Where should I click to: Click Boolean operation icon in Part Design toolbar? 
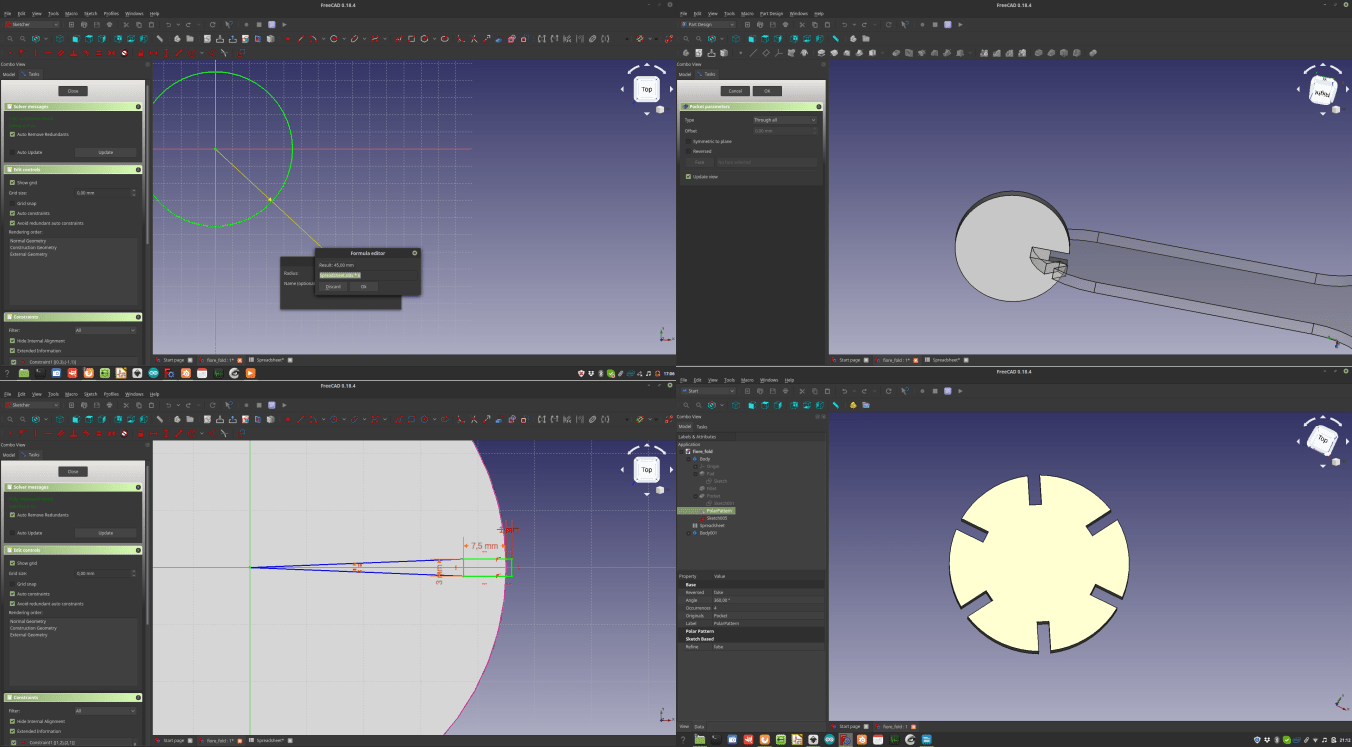(x=1092, y=53)
